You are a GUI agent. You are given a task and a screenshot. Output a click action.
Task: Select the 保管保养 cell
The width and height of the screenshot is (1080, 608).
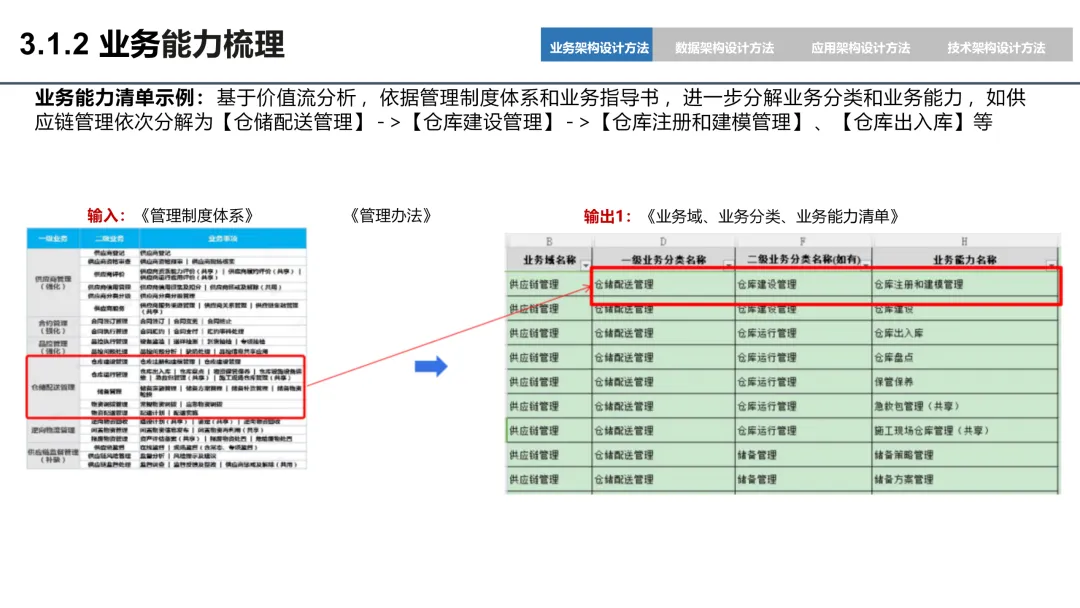964,382
